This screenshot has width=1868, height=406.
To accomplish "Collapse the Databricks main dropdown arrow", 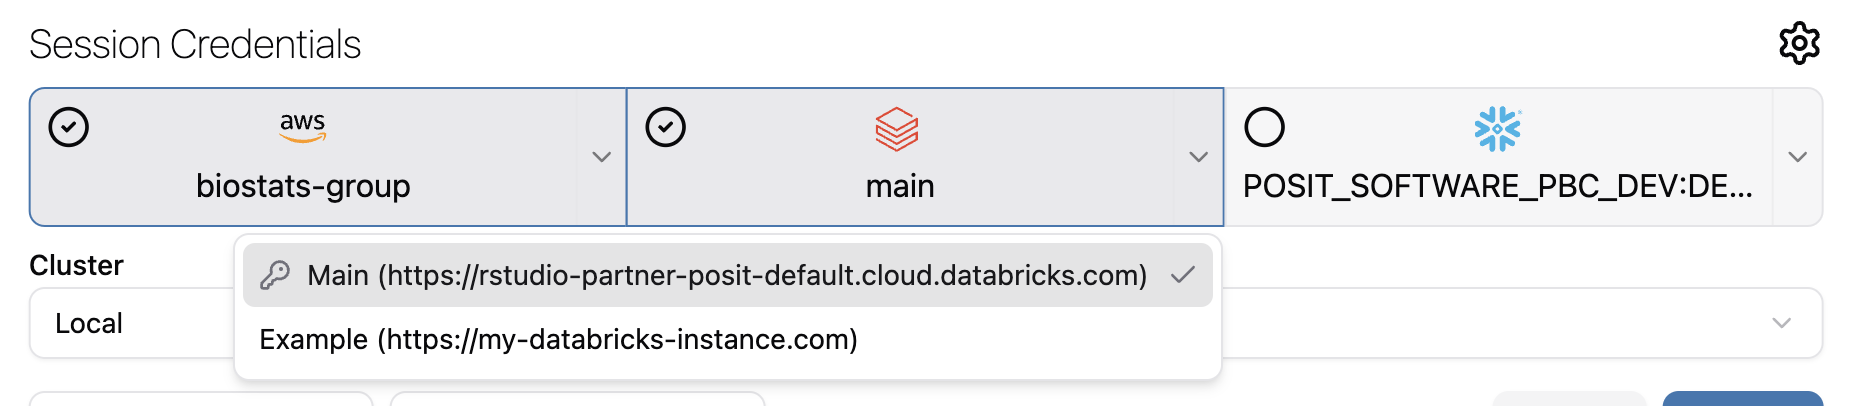I will click(1199, 157).
